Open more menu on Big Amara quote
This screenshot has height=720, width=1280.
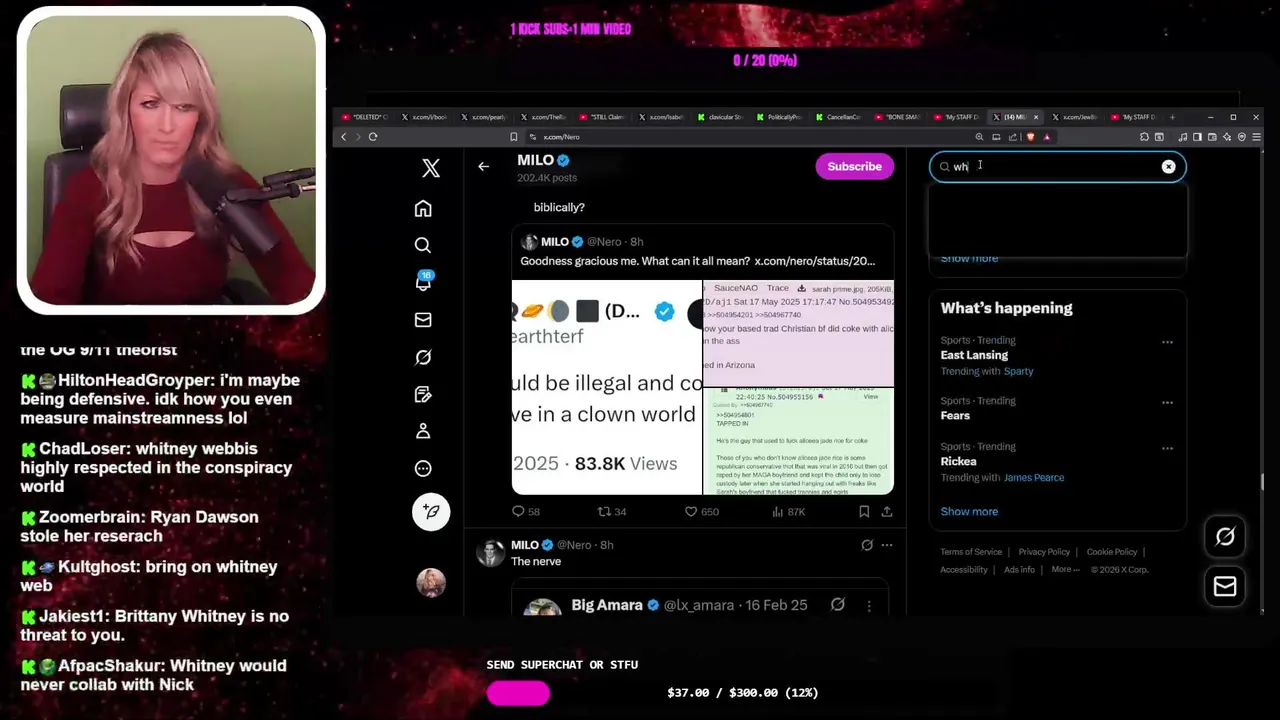[x=869, y=605]
